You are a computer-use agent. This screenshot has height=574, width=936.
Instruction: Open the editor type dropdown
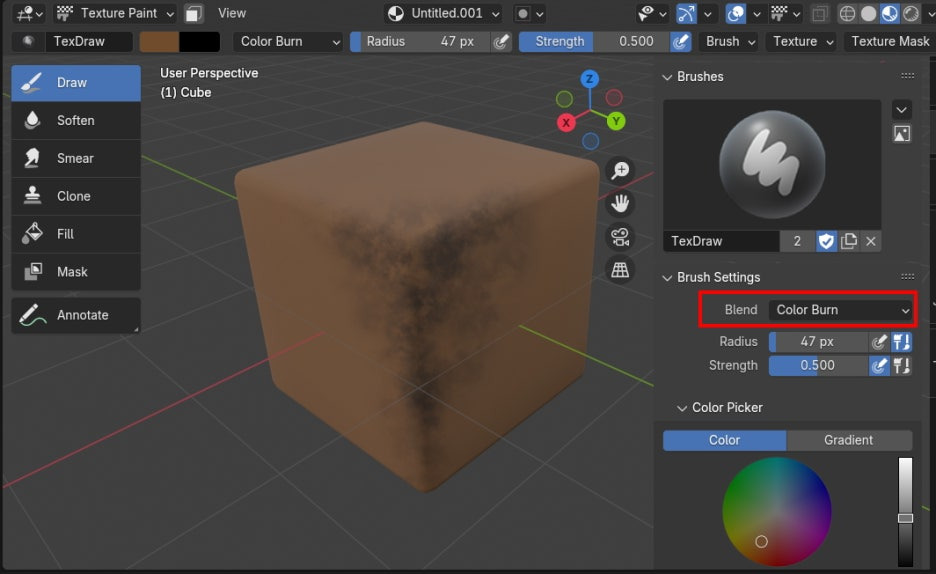(30, 13)
